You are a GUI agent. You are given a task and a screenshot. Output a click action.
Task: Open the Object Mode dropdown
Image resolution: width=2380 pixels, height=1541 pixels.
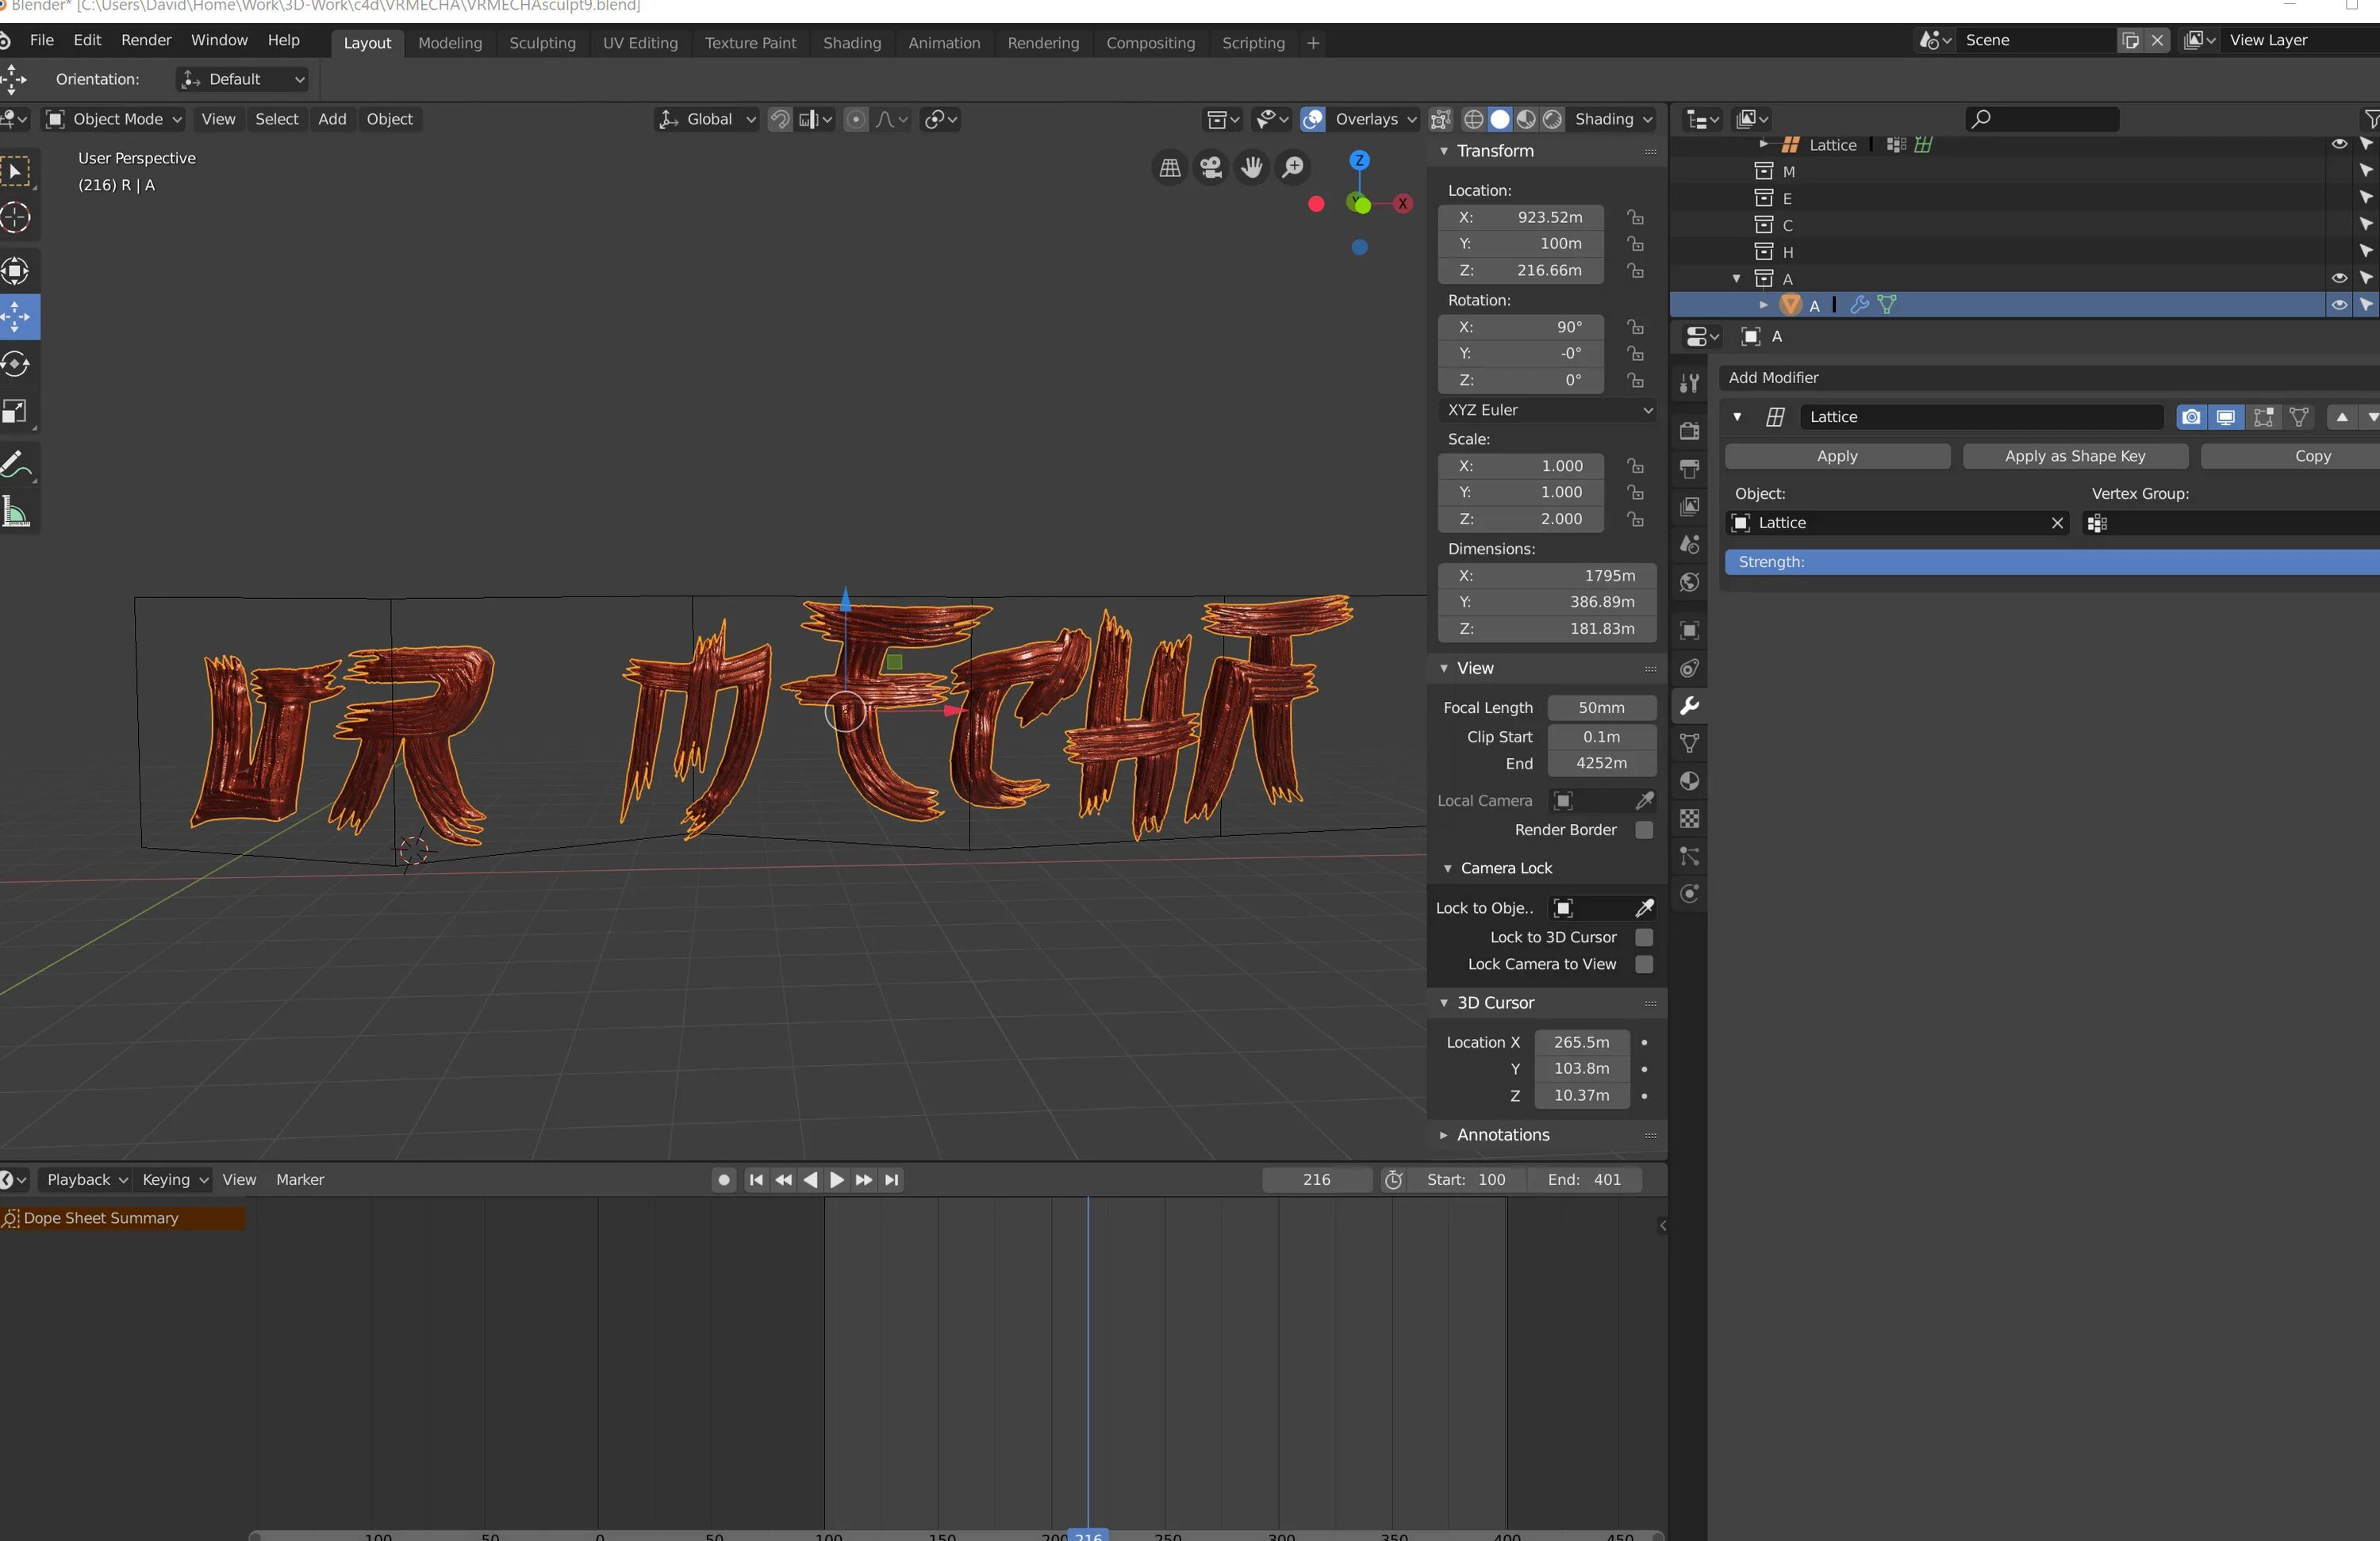coord(114,120)
